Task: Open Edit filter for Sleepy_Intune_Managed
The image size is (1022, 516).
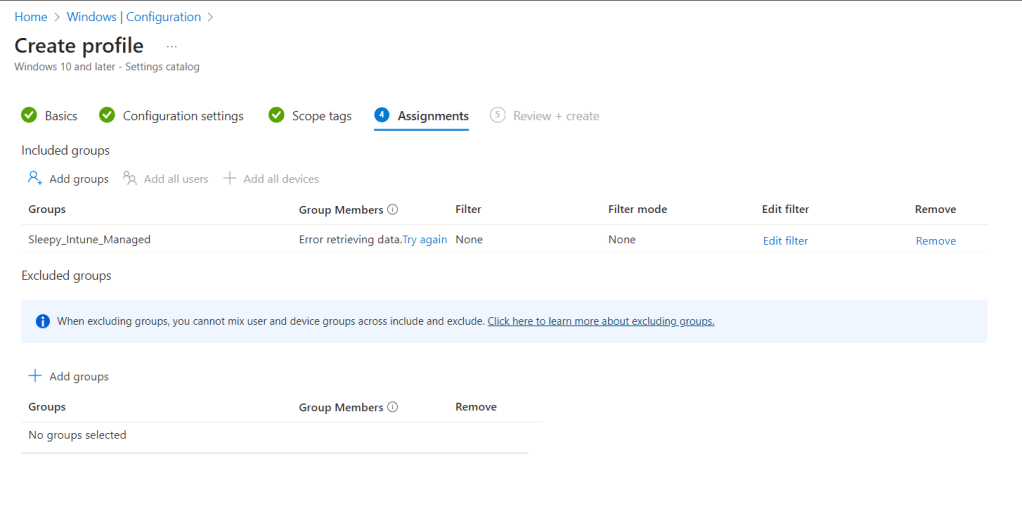Action: [x=785, y=241]
